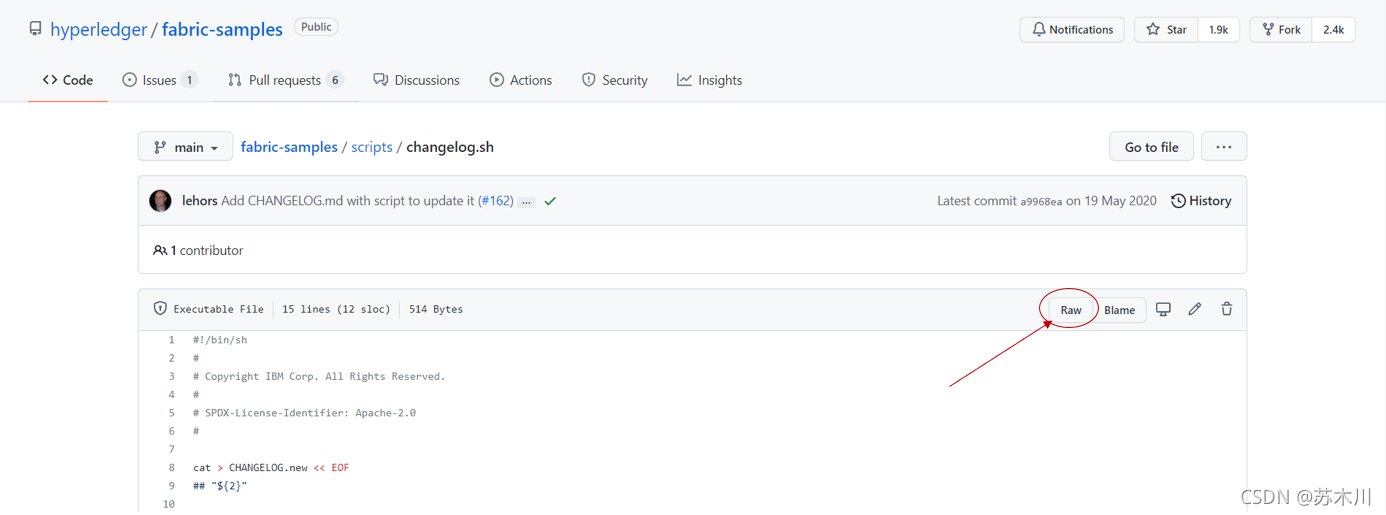1386x515 pixels.
Task: Star the repository
Action: point(1166,30)
